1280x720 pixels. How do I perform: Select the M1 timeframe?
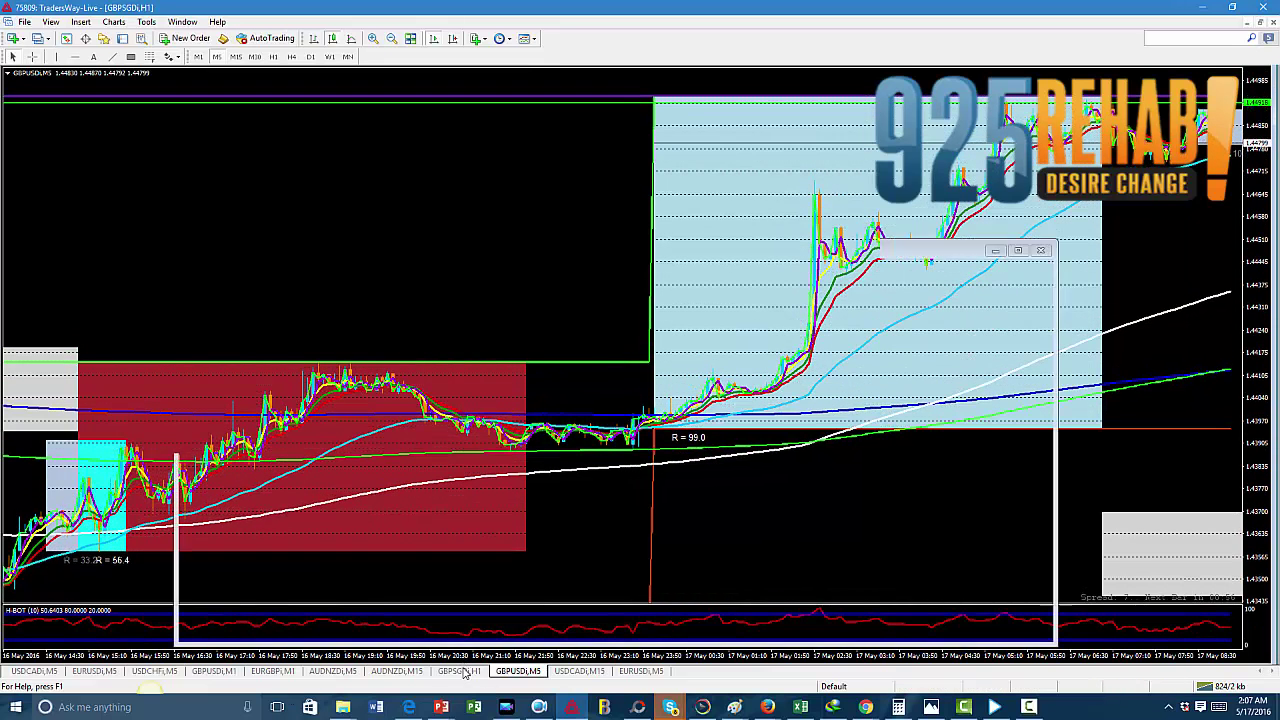(x=198, y=57)
